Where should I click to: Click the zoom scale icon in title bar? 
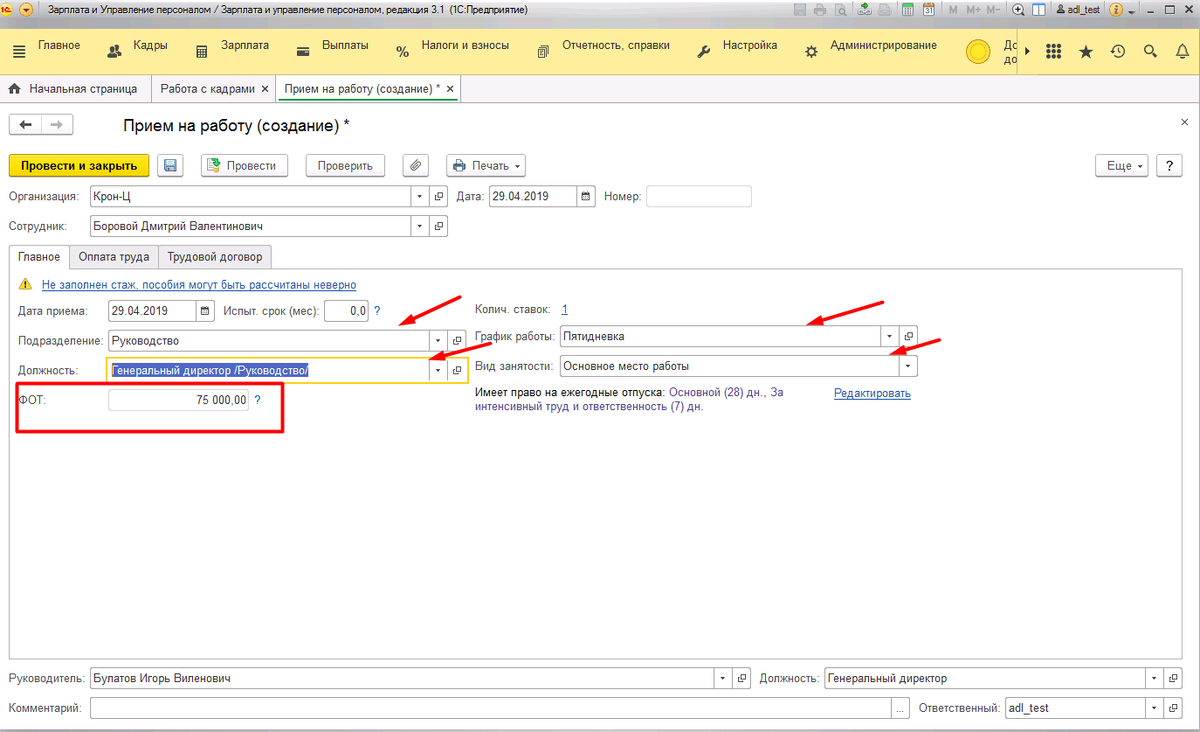coord(1018,10)
